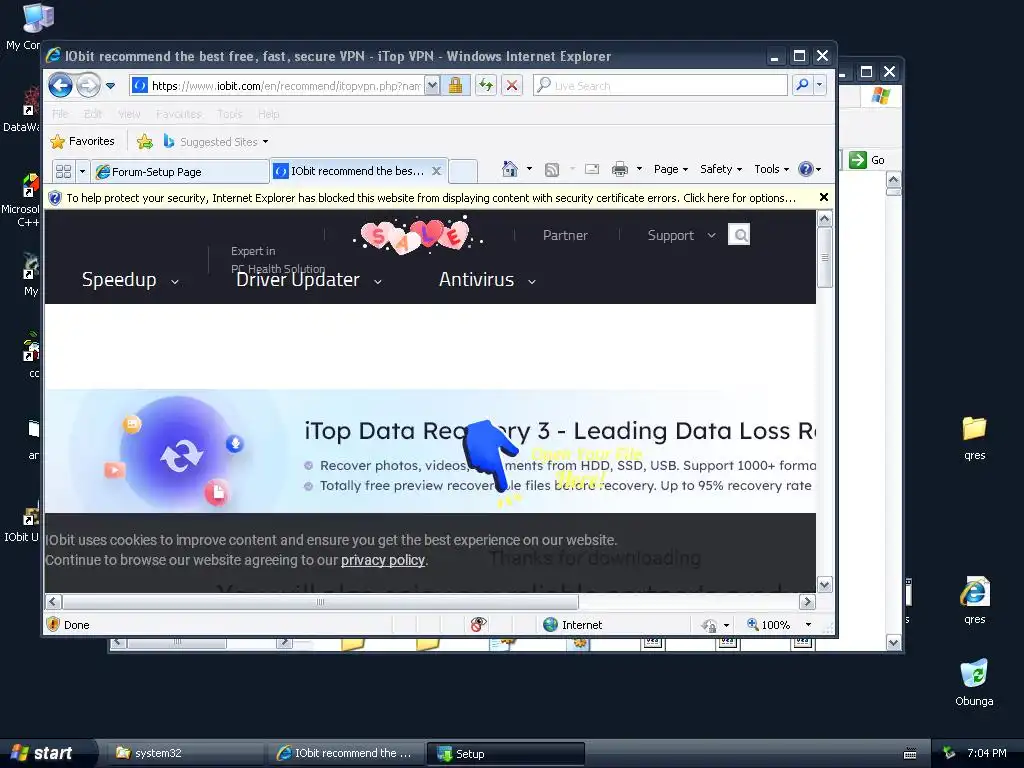This screenshot has width=1024, height=768.
Task: Switch to the Forum-Setup Page tab
Action: [x=180, y=172]
